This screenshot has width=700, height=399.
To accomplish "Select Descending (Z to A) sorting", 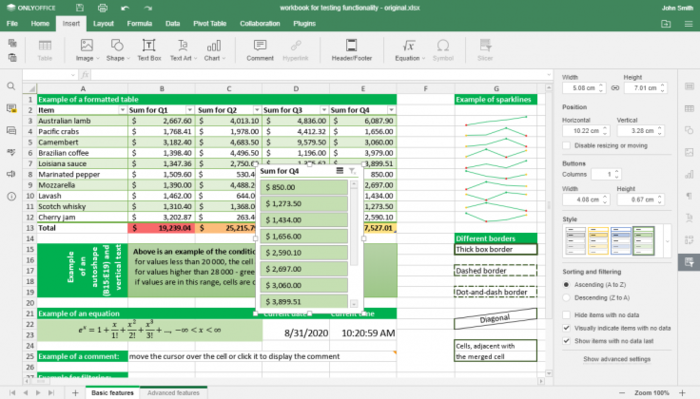I will (x=567, y=298).
